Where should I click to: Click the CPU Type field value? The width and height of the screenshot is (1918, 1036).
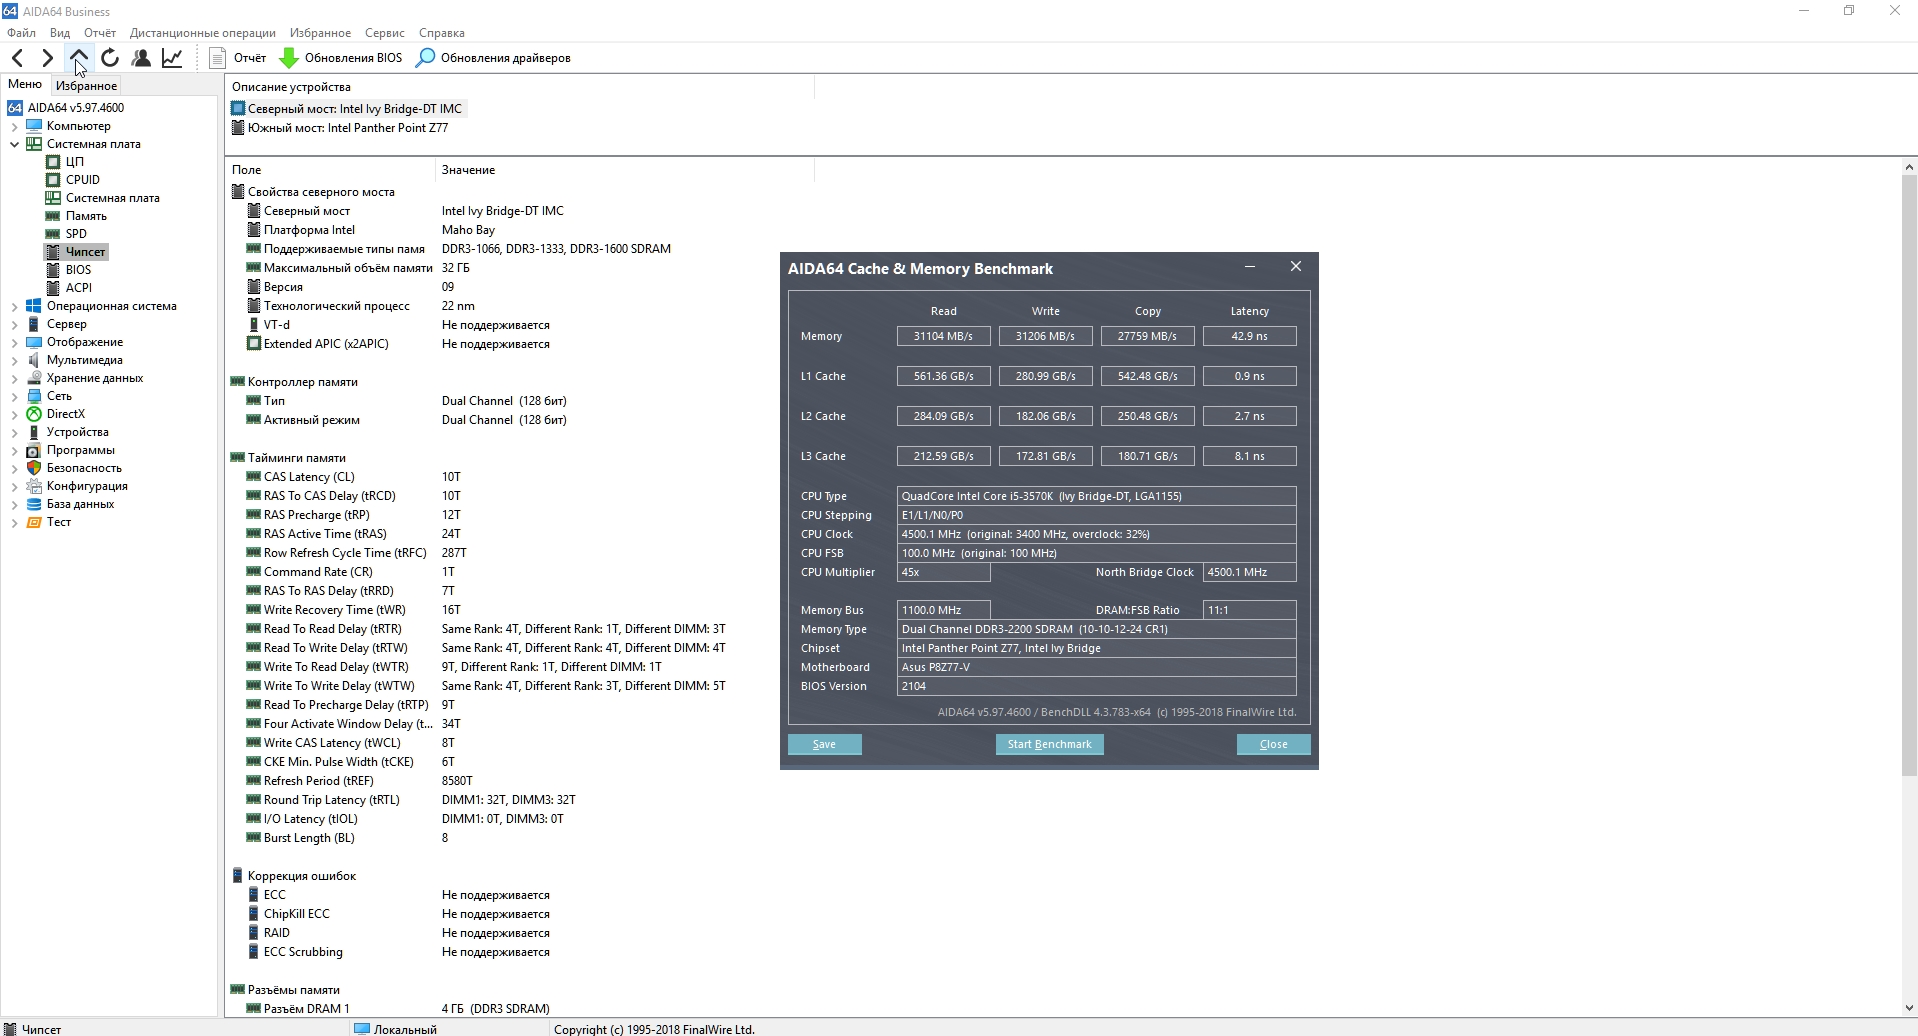tap(1096, 496)
